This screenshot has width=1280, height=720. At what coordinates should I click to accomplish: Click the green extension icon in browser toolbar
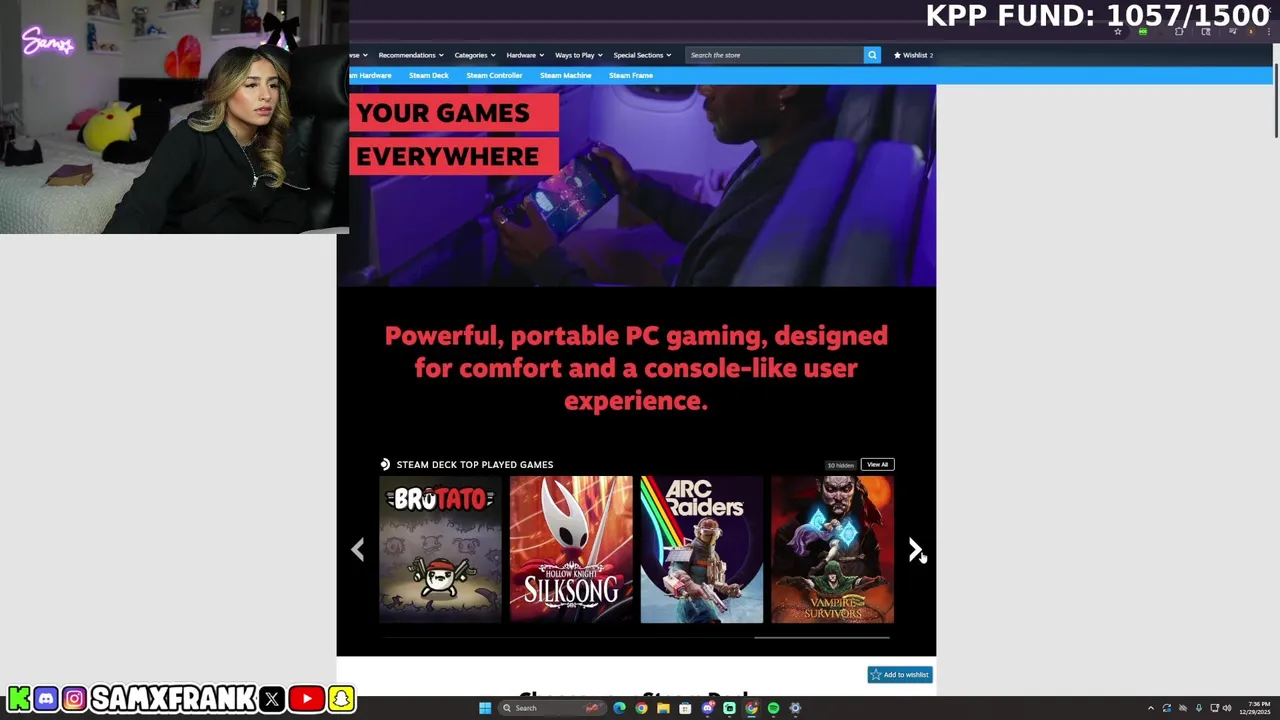coord(1143,32)
